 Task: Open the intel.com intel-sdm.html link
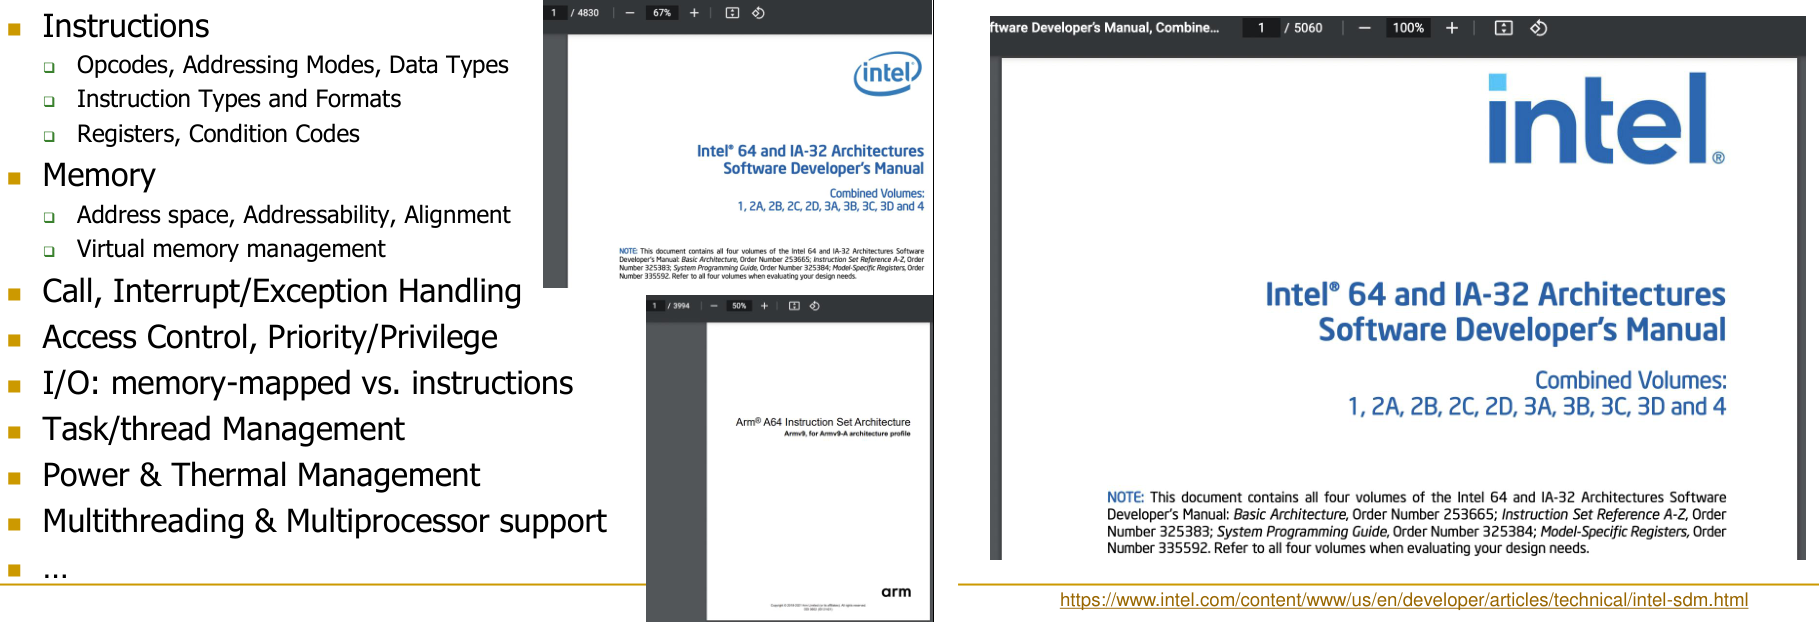coord(1403,600)
